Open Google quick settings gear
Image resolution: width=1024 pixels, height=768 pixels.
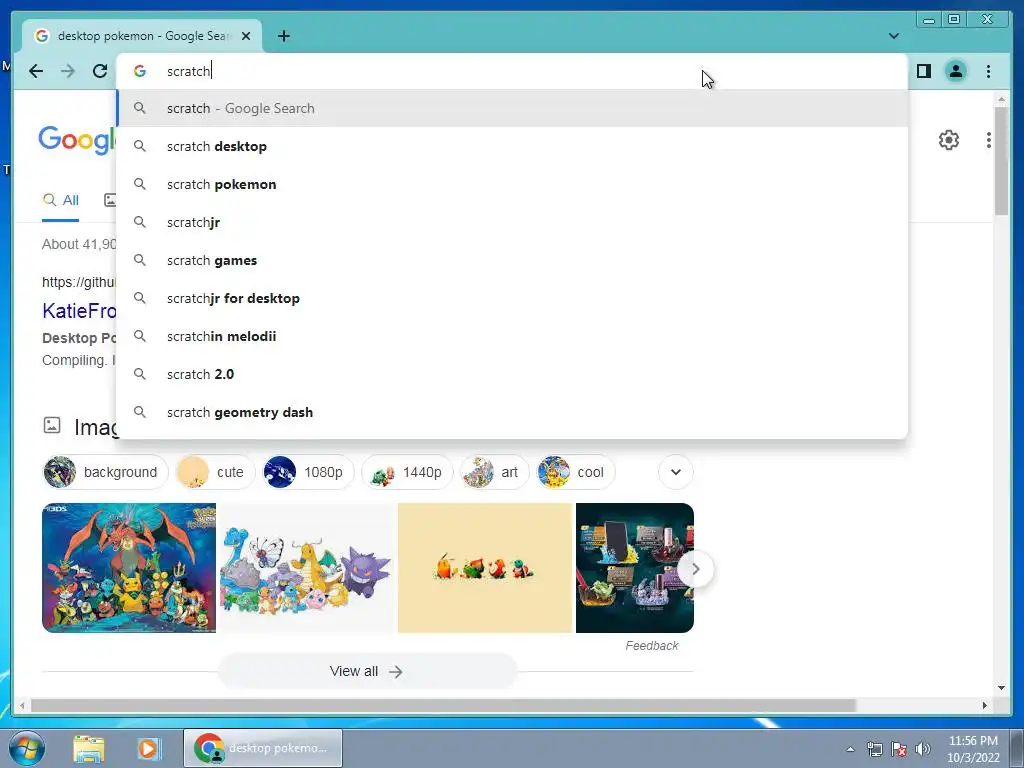(949, 140)
